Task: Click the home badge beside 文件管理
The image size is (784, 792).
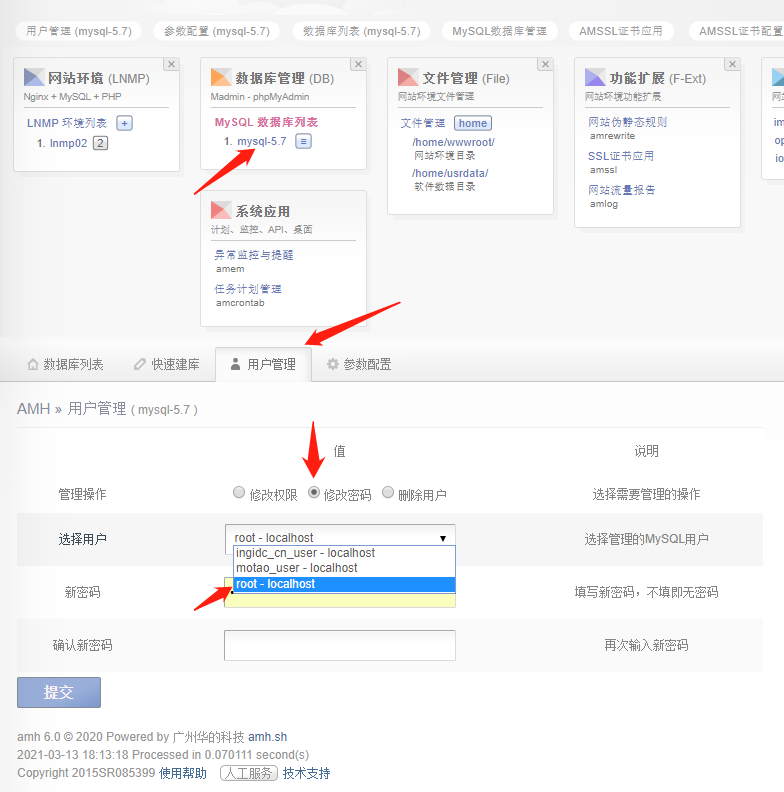Action: click(473, 123)
